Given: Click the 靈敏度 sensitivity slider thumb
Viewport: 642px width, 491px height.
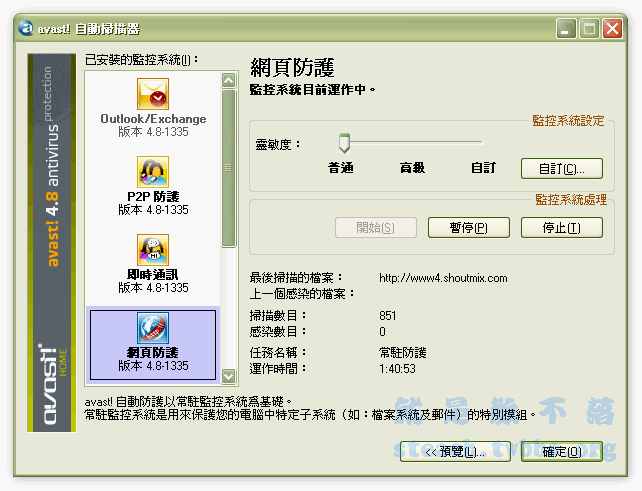Looking at the screenshot, I should [x=344, y=143].
